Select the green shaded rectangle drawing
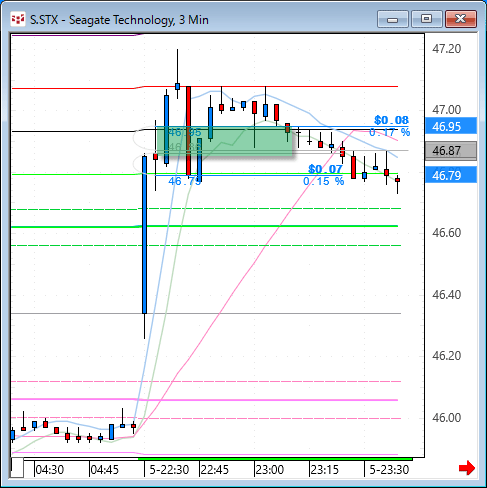Screen dimensions: 487x488 [224, 141]
